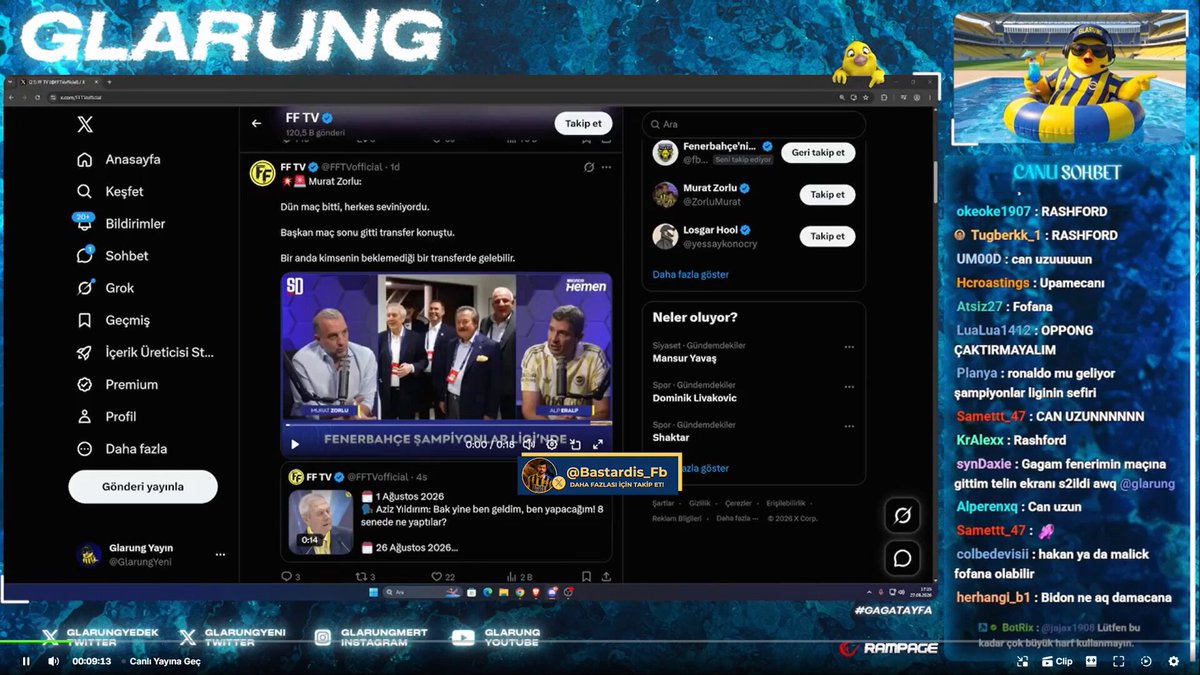Viewport: 1200px width, 675px height.
Task: Jump to live with Canlı Yayına Geç
Action: [165, 661]
